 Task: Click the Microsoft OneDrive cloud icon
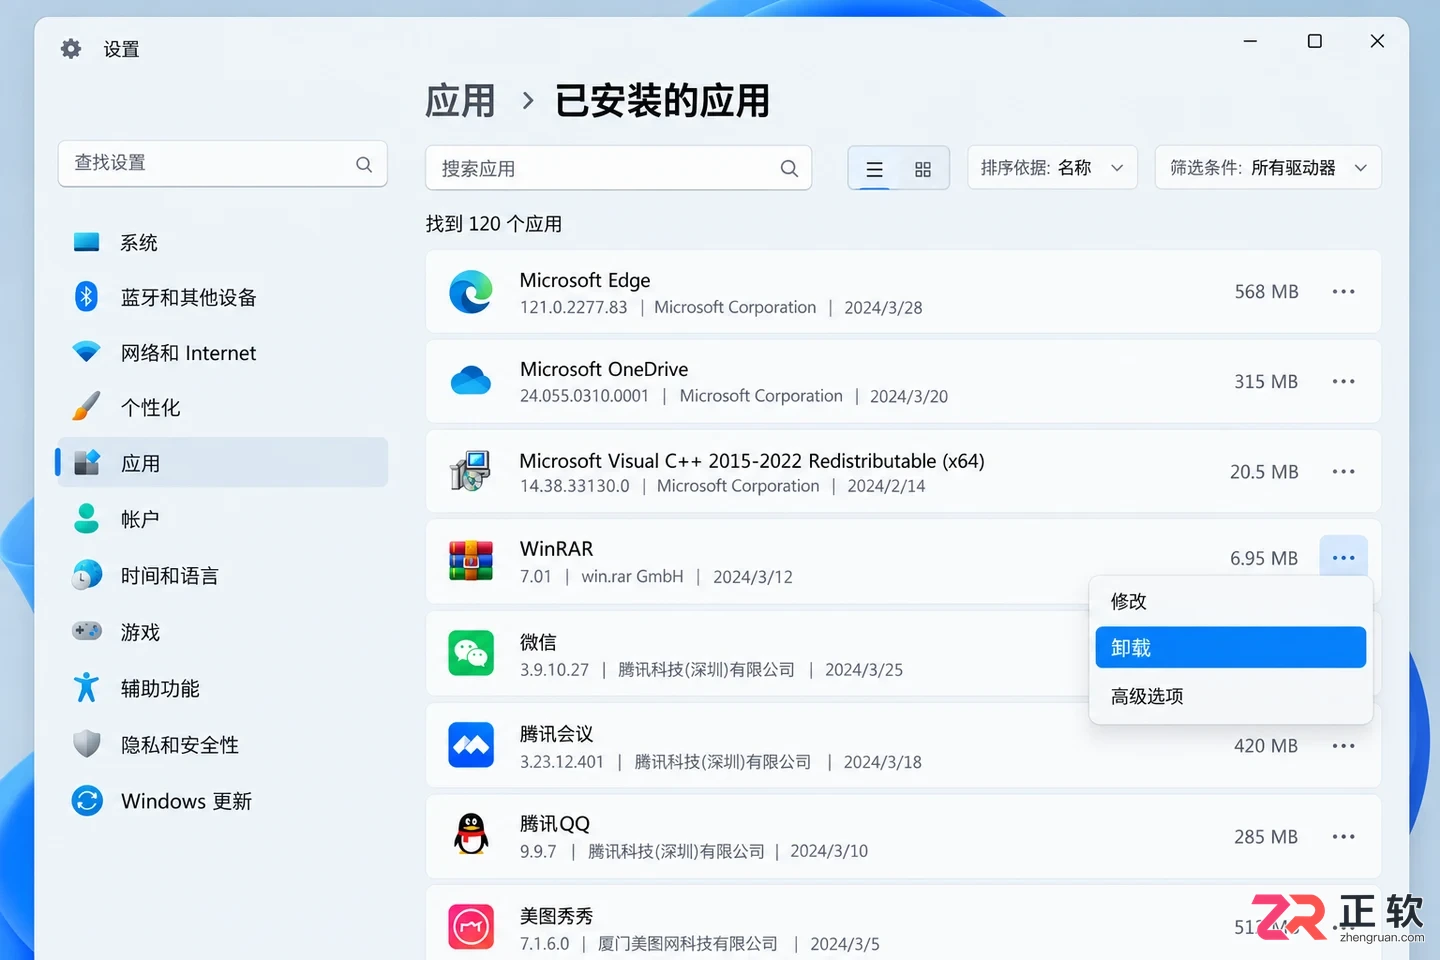click(471, 381)
